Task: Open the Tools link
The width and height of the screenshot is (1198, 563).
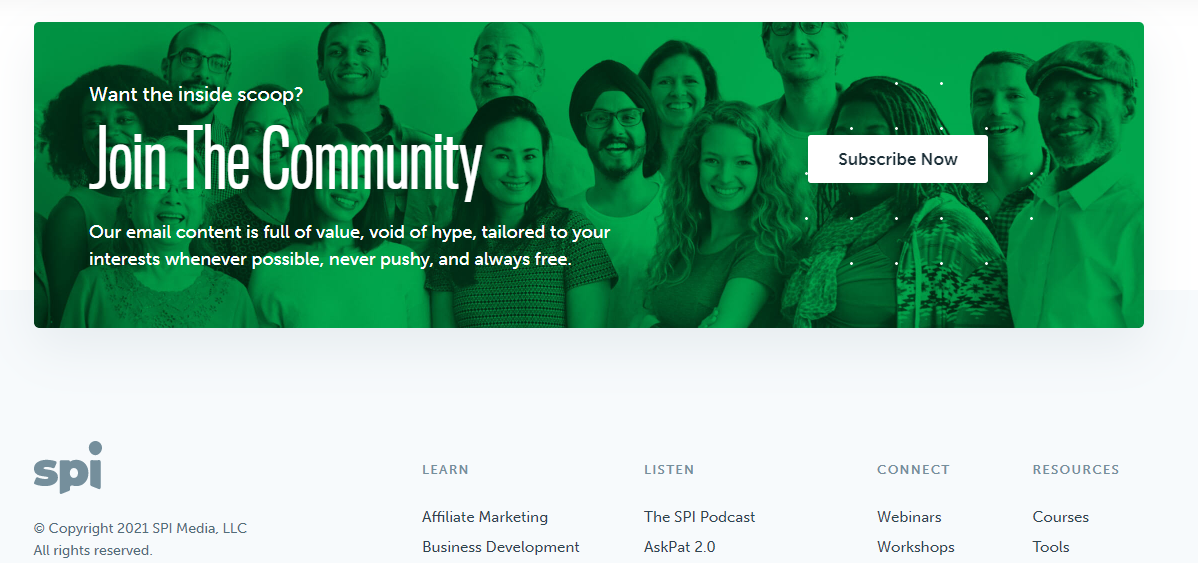Action: (1051, 547)
